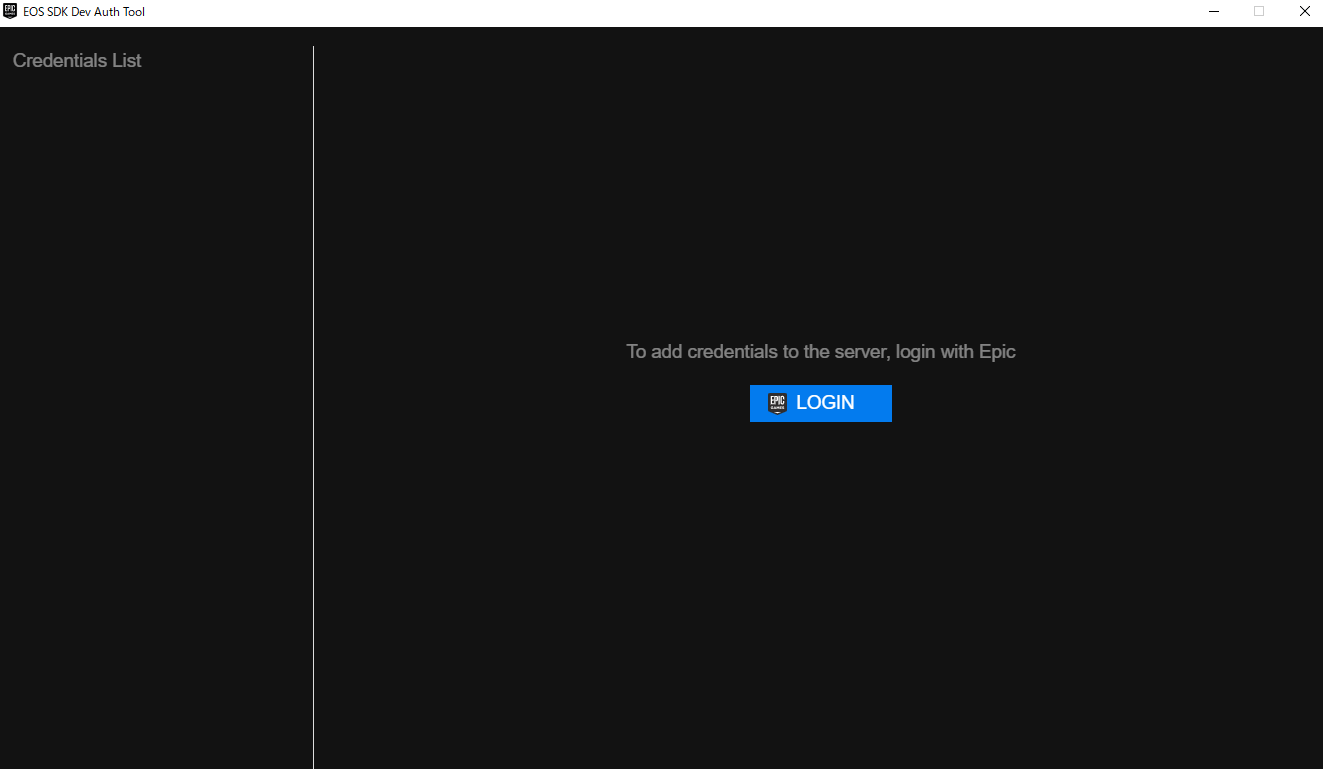Click the blue LOGIN button
The width and height of the screenshot is (1323, 769).
(820, 403)
